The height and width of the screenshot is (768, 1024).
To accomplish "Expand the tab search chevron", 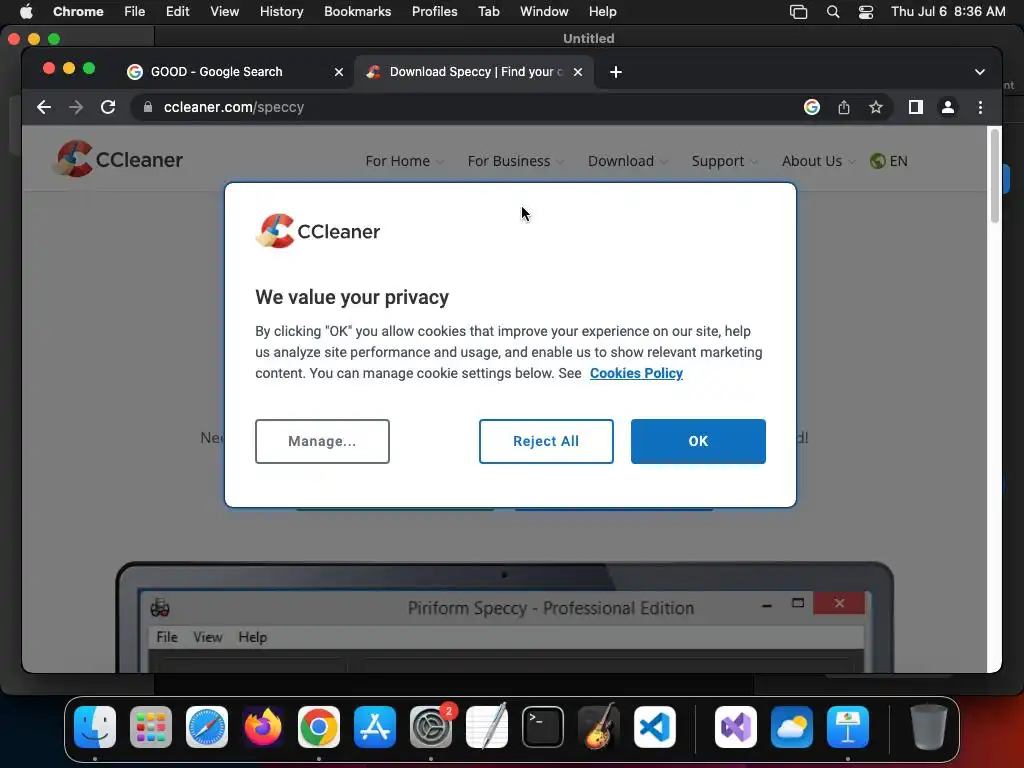I will 980,72.
